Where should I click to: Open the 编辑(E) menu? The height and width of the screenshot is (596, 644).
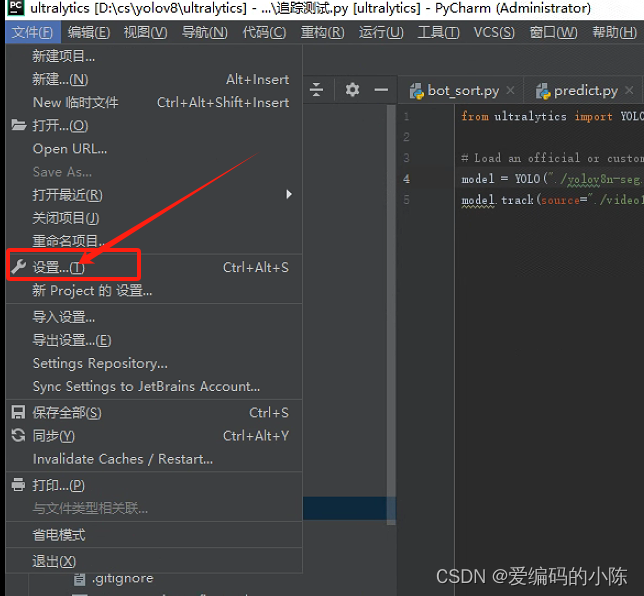click(x=89, y=32)
